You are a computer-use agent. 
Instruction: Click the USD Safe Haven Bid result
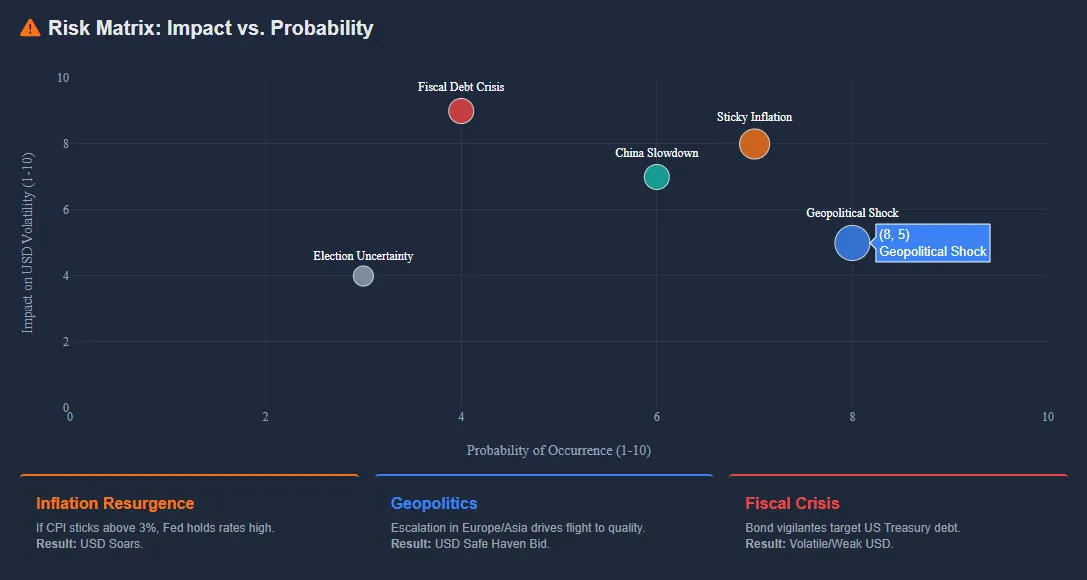[x=491, y=544]
